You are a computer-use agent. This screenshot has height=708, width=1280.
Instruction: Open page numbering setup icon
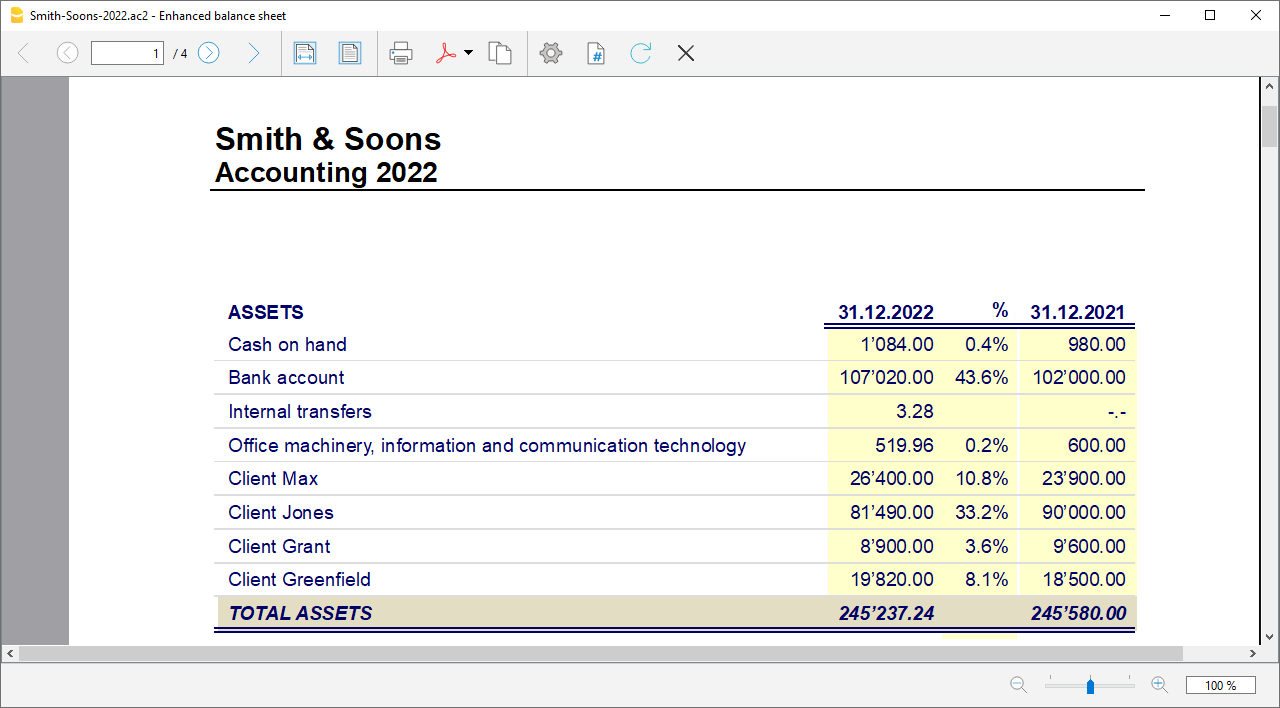point(596,53)
